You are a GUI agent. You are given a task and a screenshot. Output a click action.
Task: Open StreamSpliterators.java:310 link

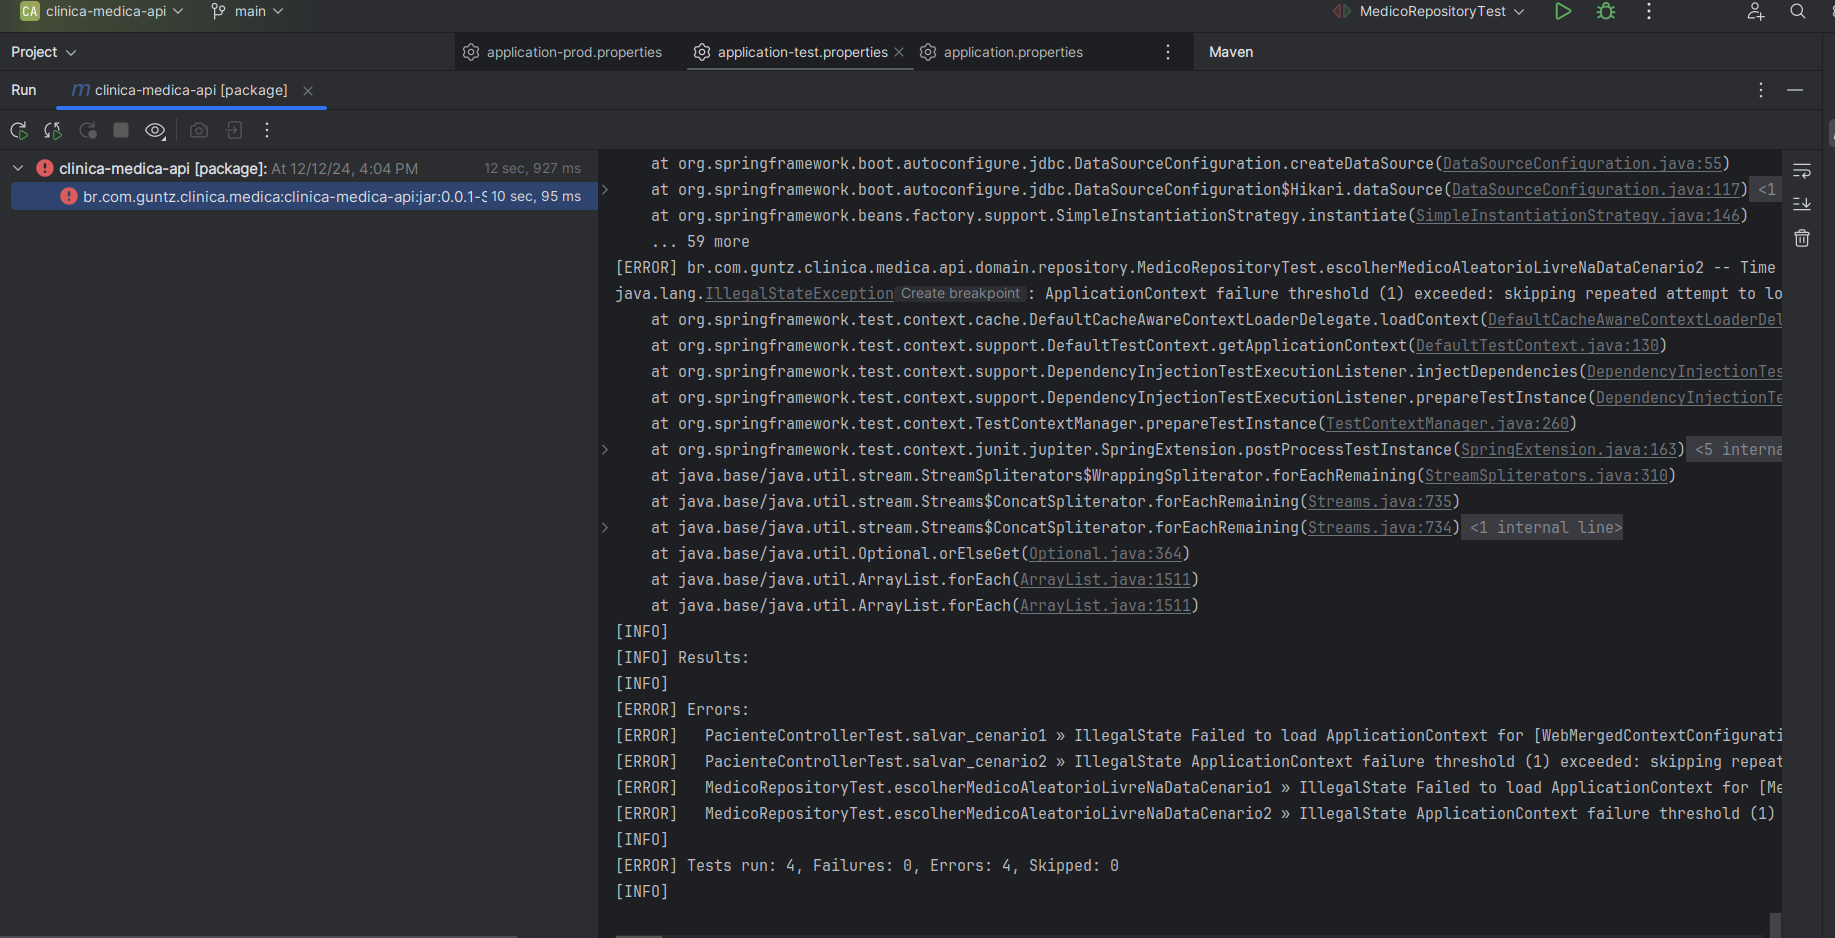tap(1546, 475)
